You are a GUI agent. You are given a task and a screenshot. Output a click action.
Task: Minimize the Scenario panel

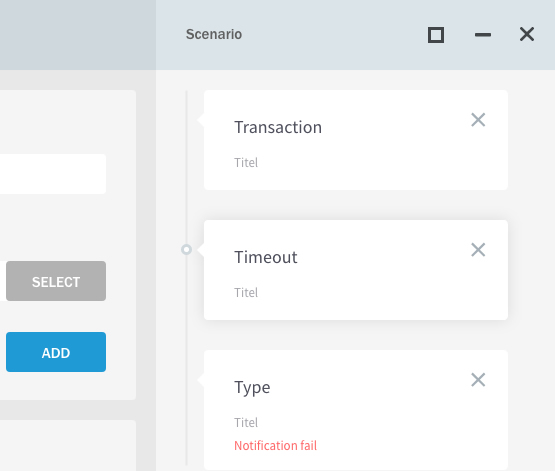tap(482, 35)
